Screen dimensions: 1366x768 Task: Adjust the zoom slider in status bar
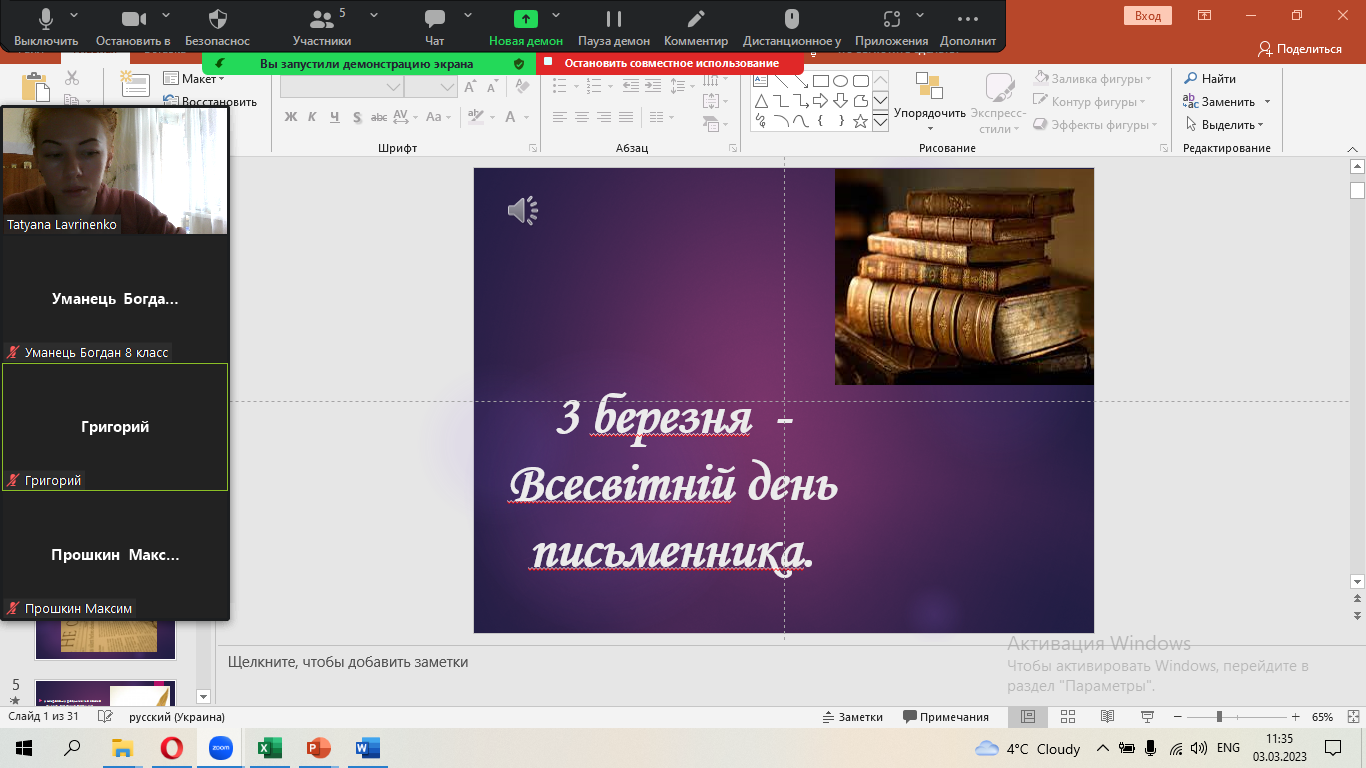click(x=1219, y=717)
